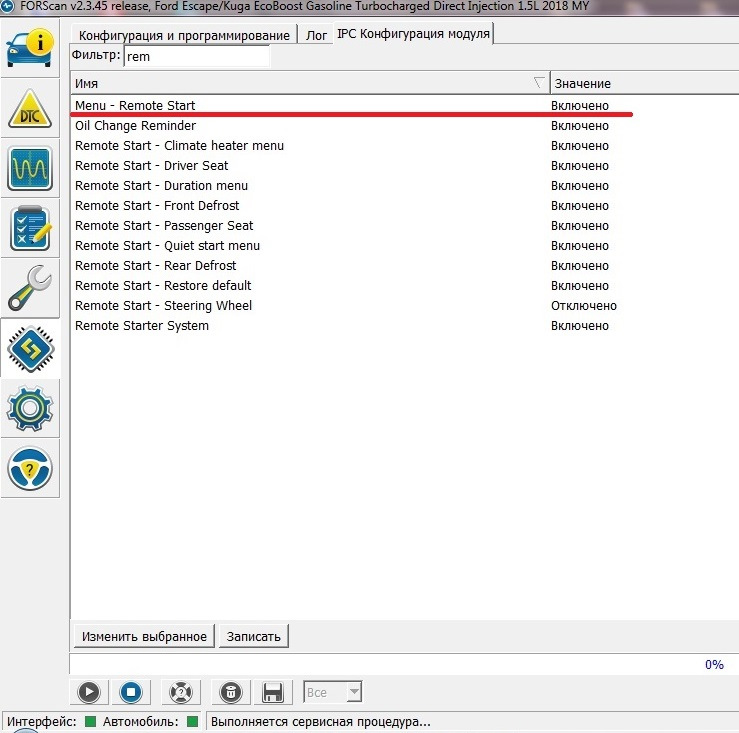The width and height of the screenshot is (739, 733).
Task: Open the tests checklist section
Action: 30,228
